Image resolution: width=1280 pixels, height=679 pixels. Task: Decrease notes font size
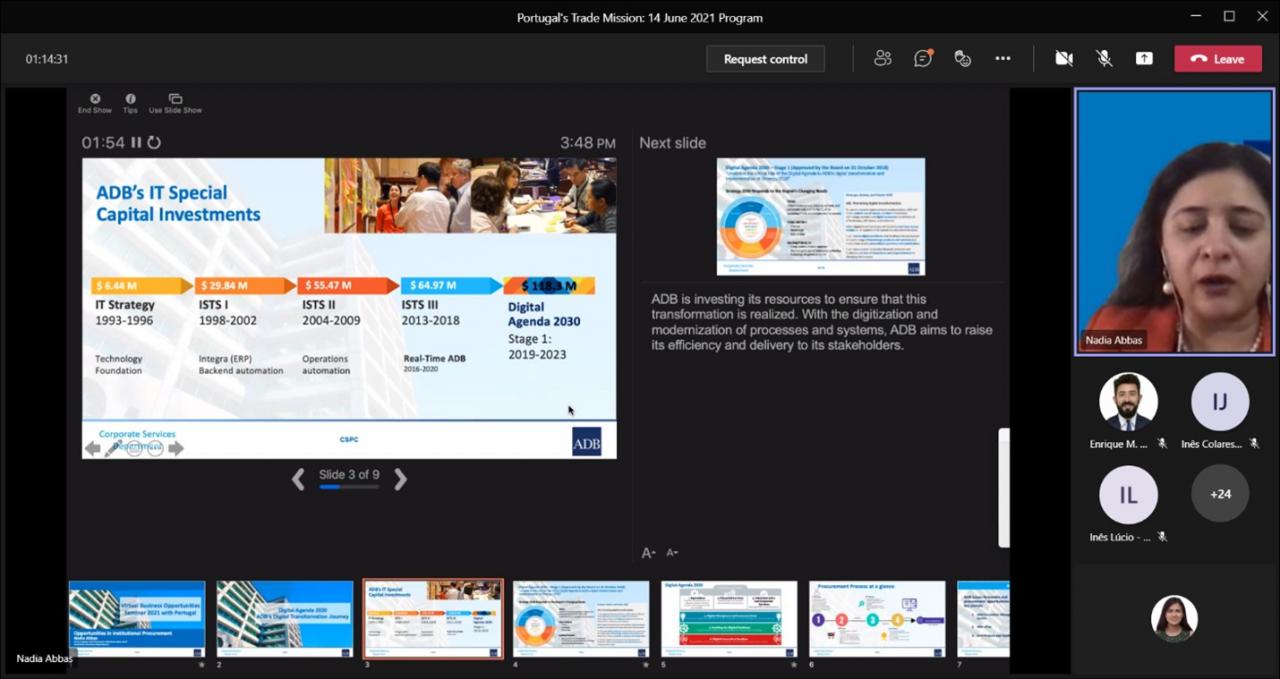click(x=672, y=553)
